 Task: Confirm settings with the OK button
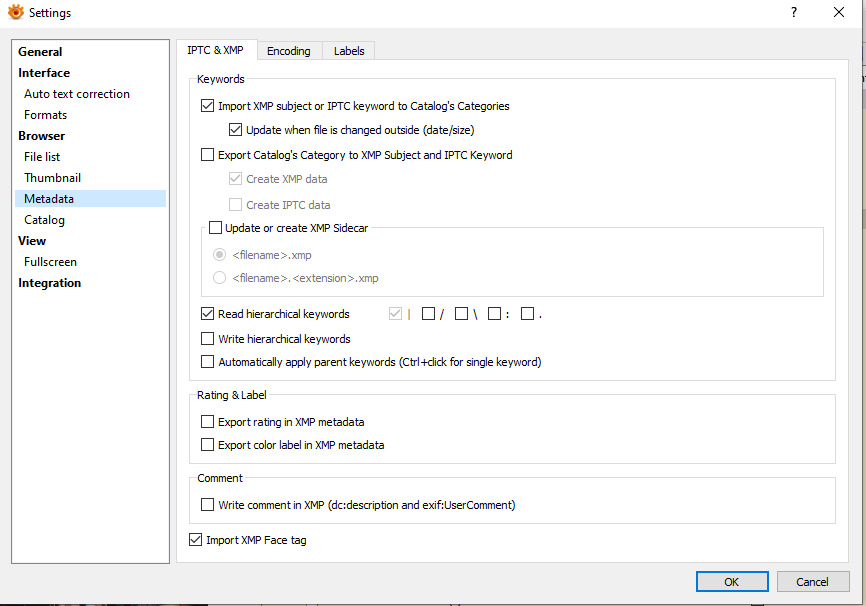click(732, 582)
